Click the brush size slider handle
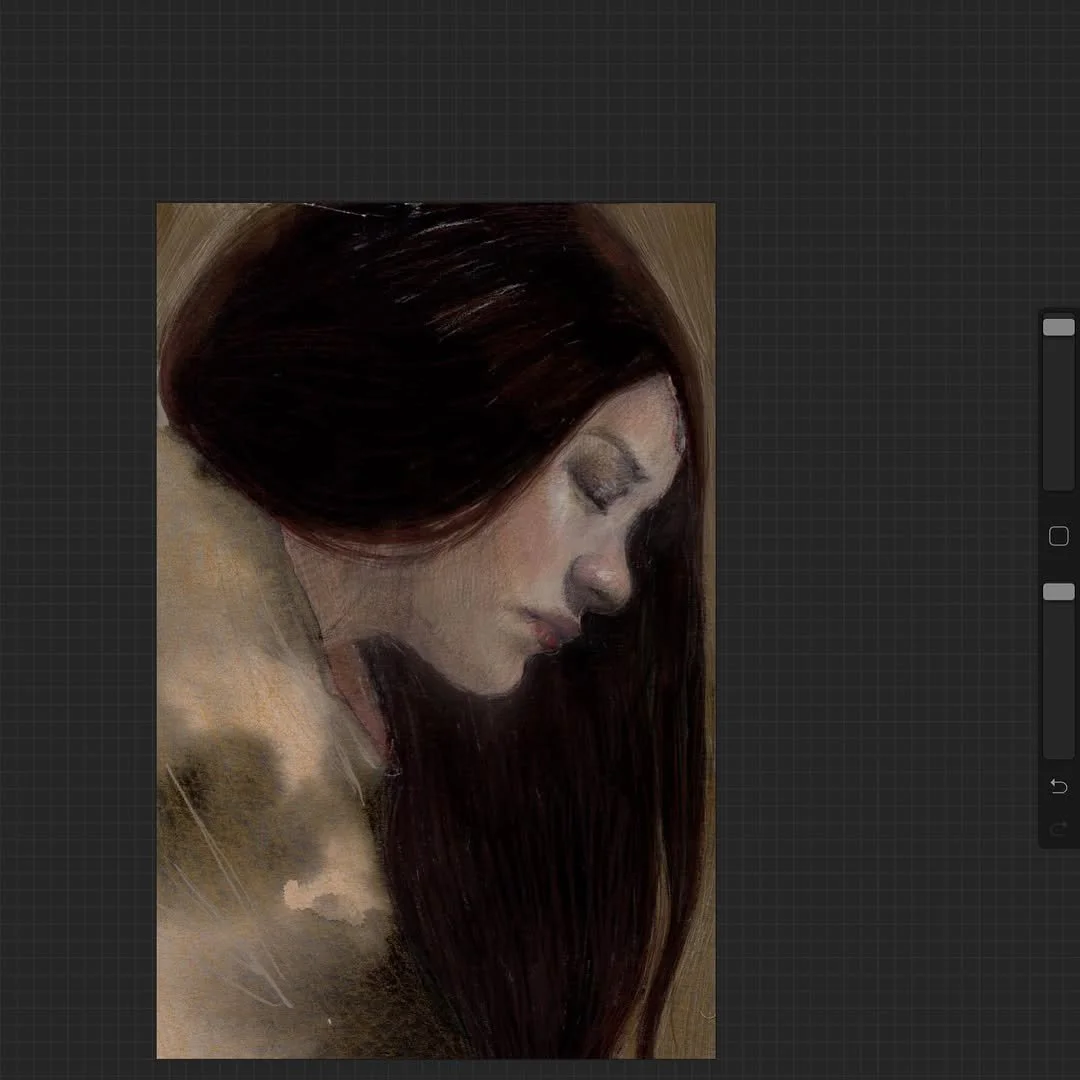Viewport: 1080px width, 1080px height. pyautogui.click(x=1059, y=327)
